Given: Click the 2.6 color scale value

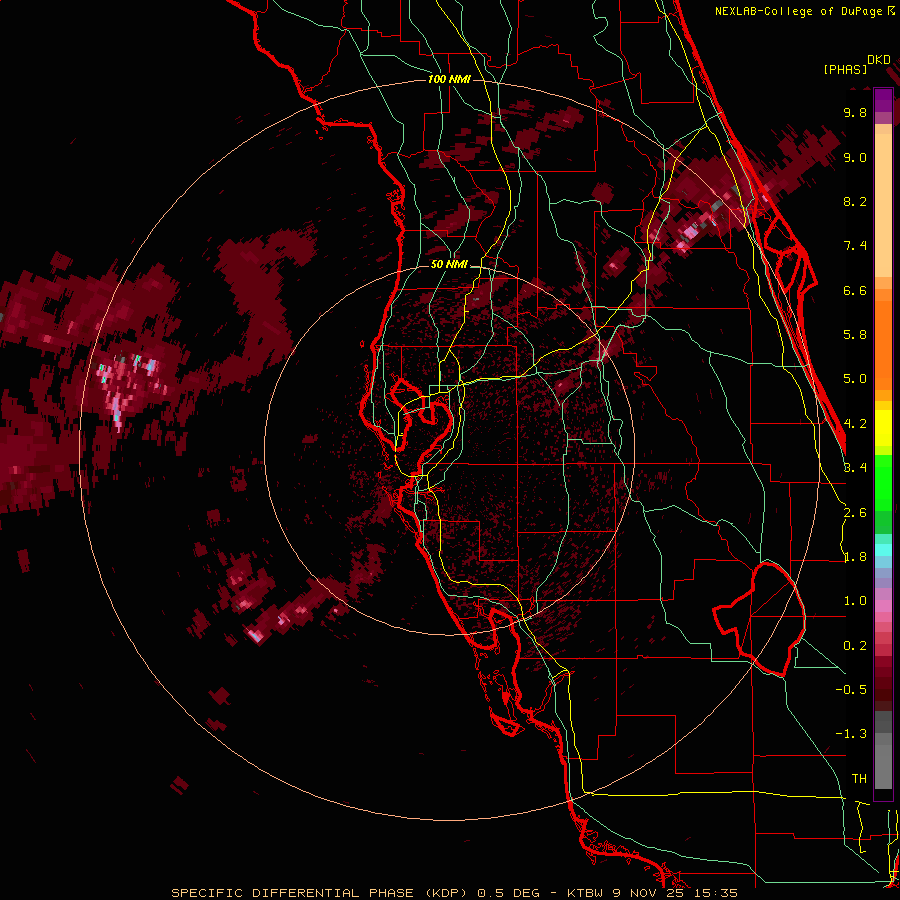Looking at the screenshot, I should (x=855, y=513).
